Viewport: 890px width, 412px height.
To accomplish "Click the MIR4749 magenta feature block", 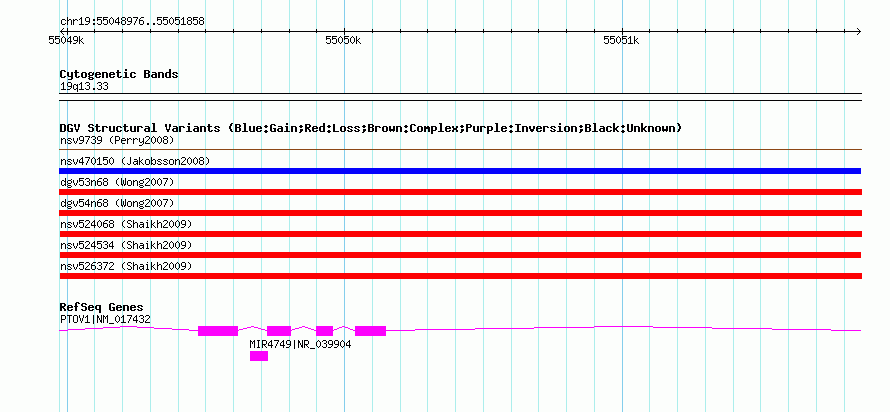I will (259, 356).
